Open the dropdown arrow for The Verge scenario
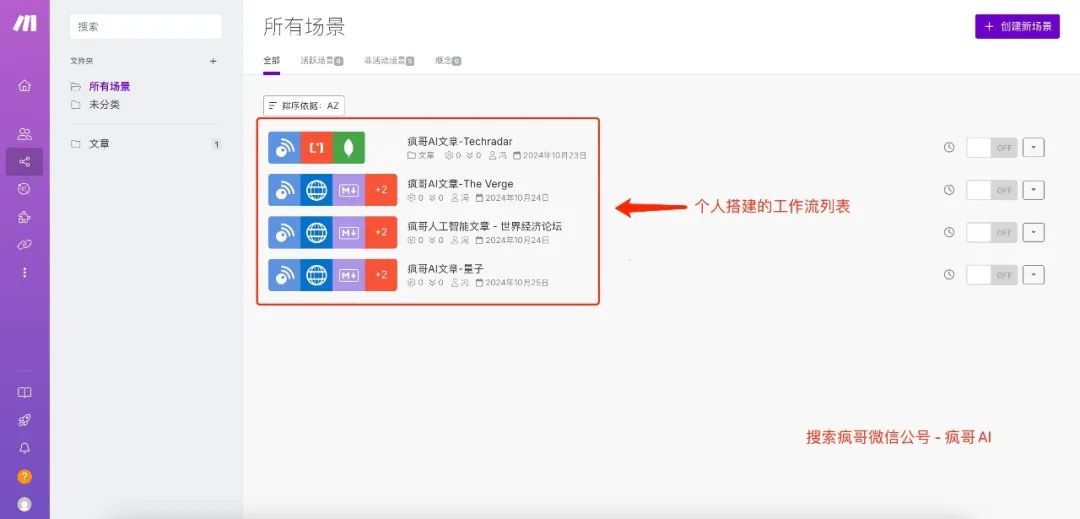This screenshot has width=1080, height=519. (1034, 190)
